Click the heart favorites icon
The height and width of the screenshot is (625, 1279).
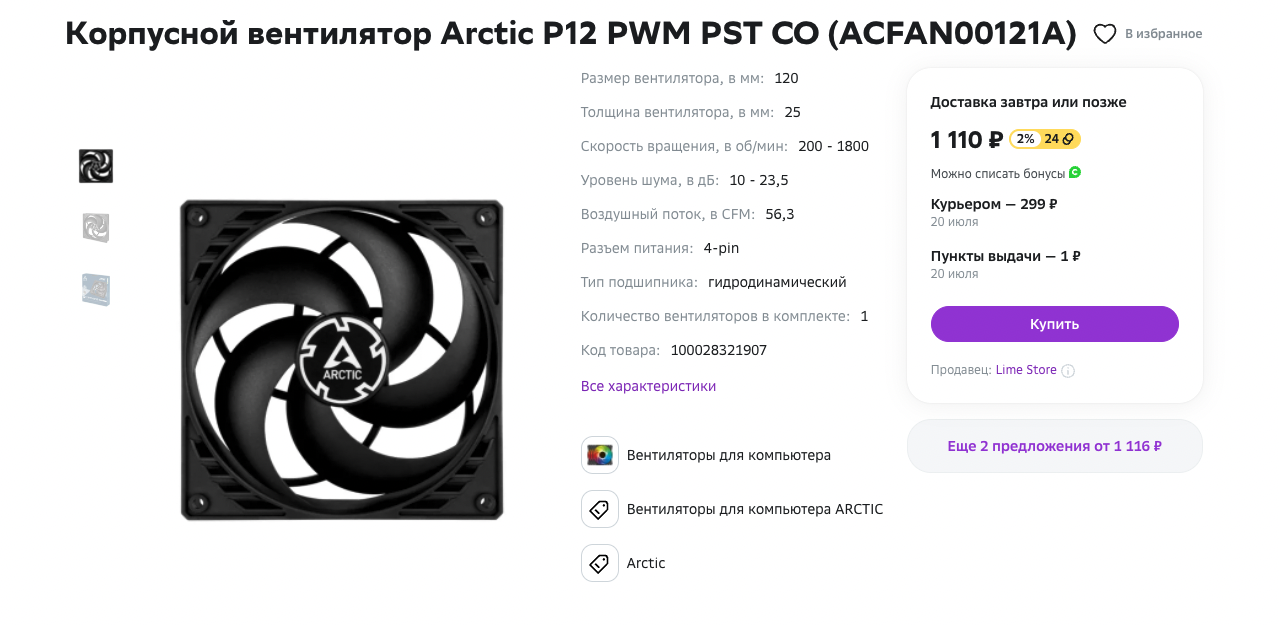point(1104,34)
